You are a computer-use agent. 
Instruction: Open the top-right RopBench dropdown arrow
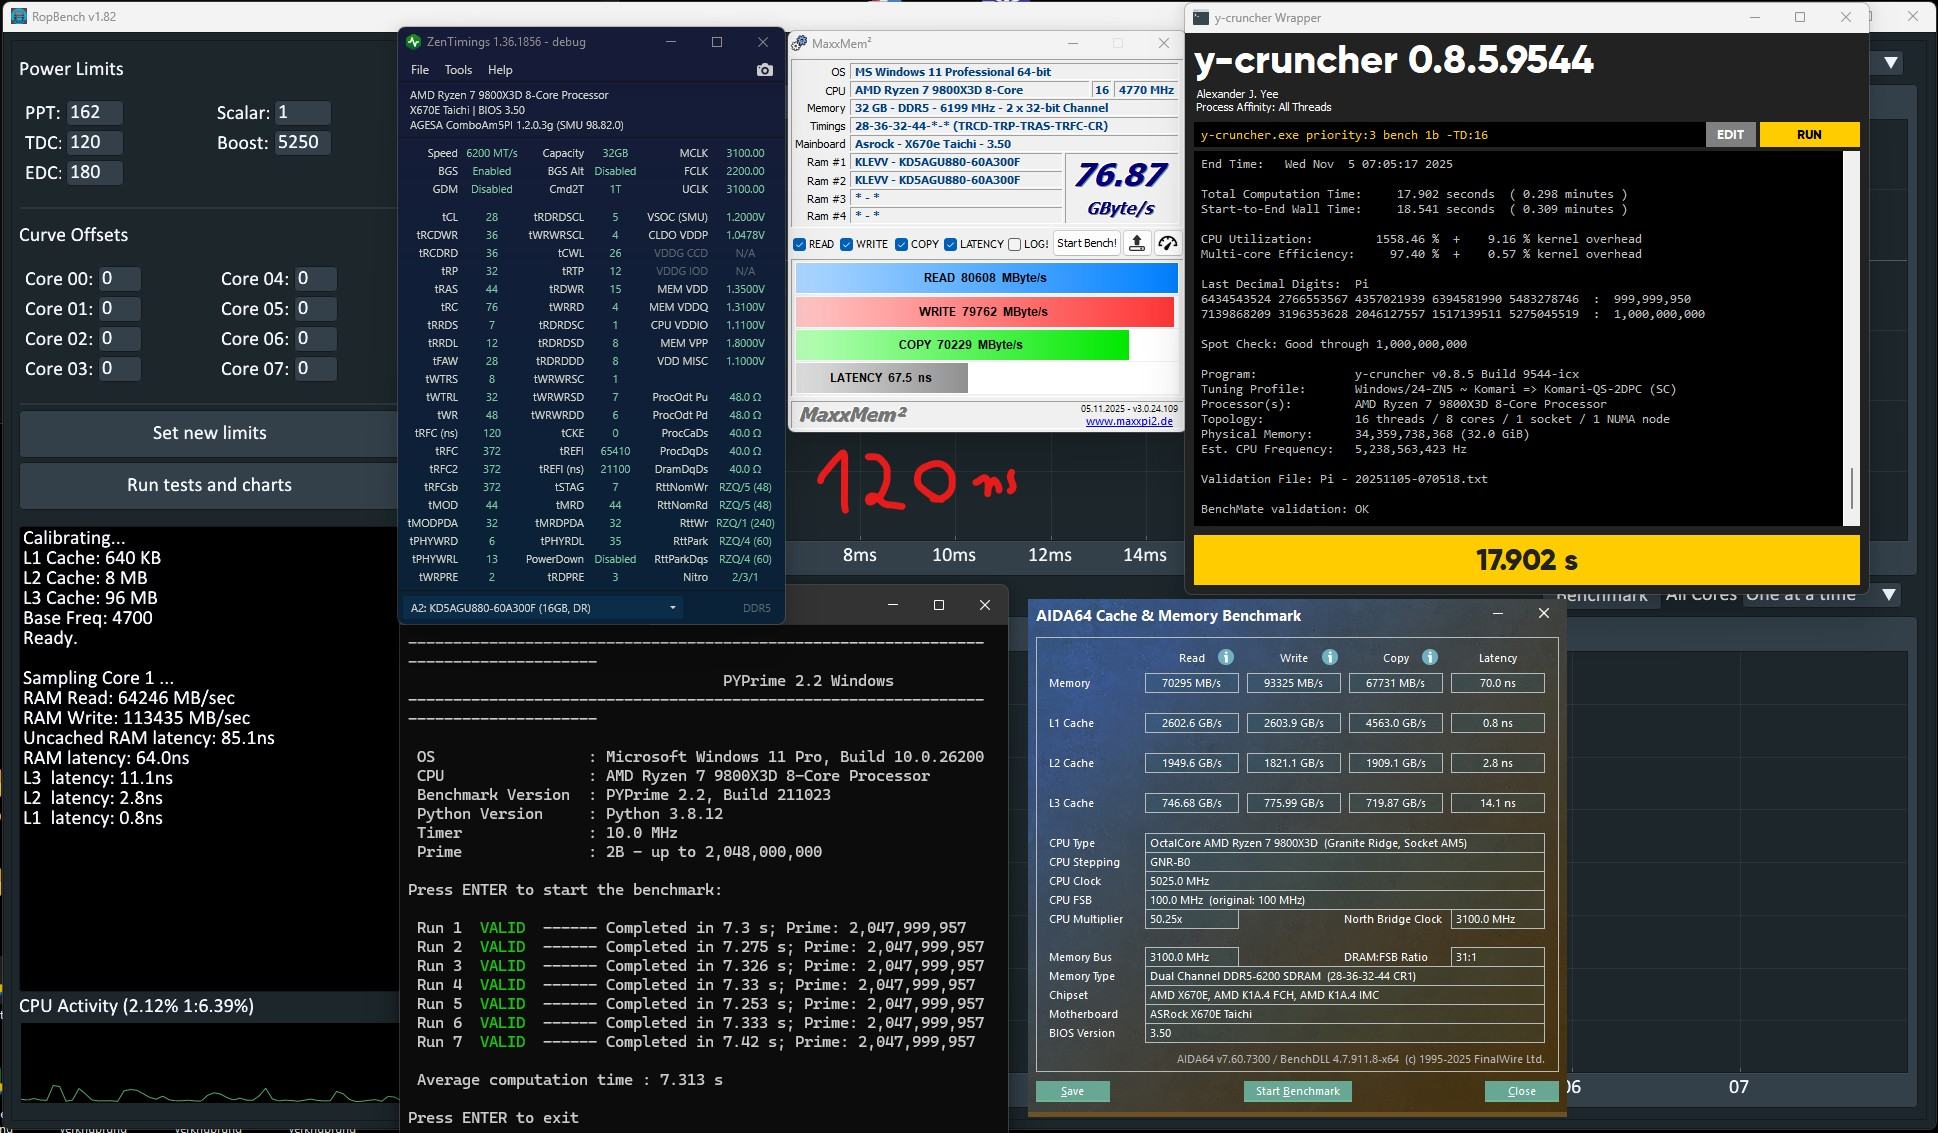pos(1890,63)
